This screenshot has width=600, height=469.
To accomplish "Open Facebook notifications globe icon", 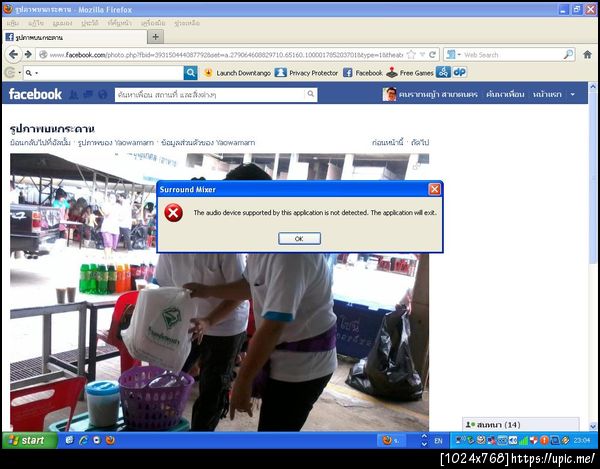I will 102,94.
